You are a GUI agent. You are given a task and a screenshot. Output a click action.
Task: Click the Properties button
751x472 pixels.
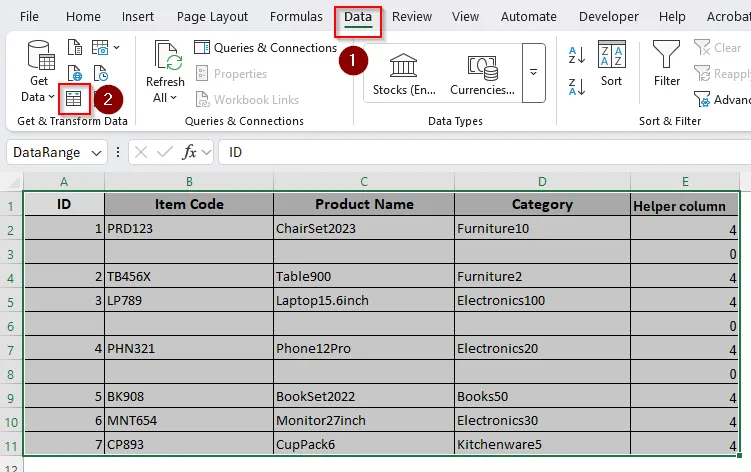pyautogui.click(x=231, y=74)
